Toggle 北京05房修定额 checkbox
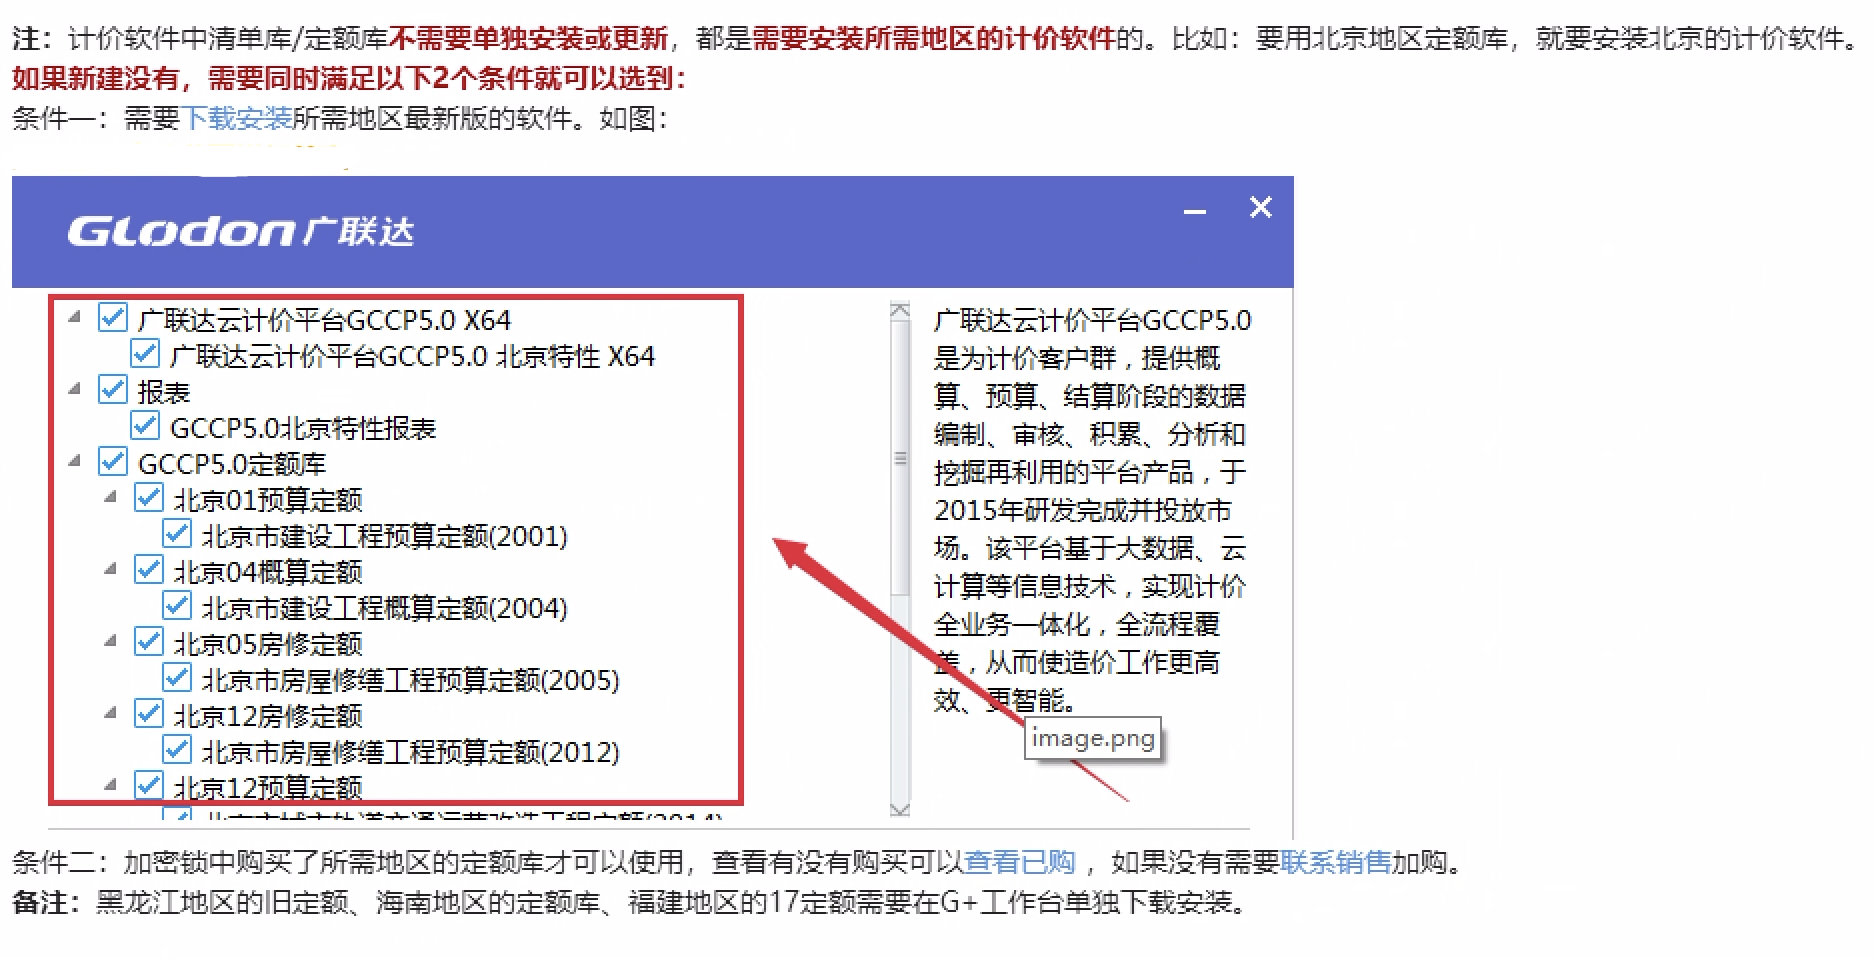 pos(148,642)
